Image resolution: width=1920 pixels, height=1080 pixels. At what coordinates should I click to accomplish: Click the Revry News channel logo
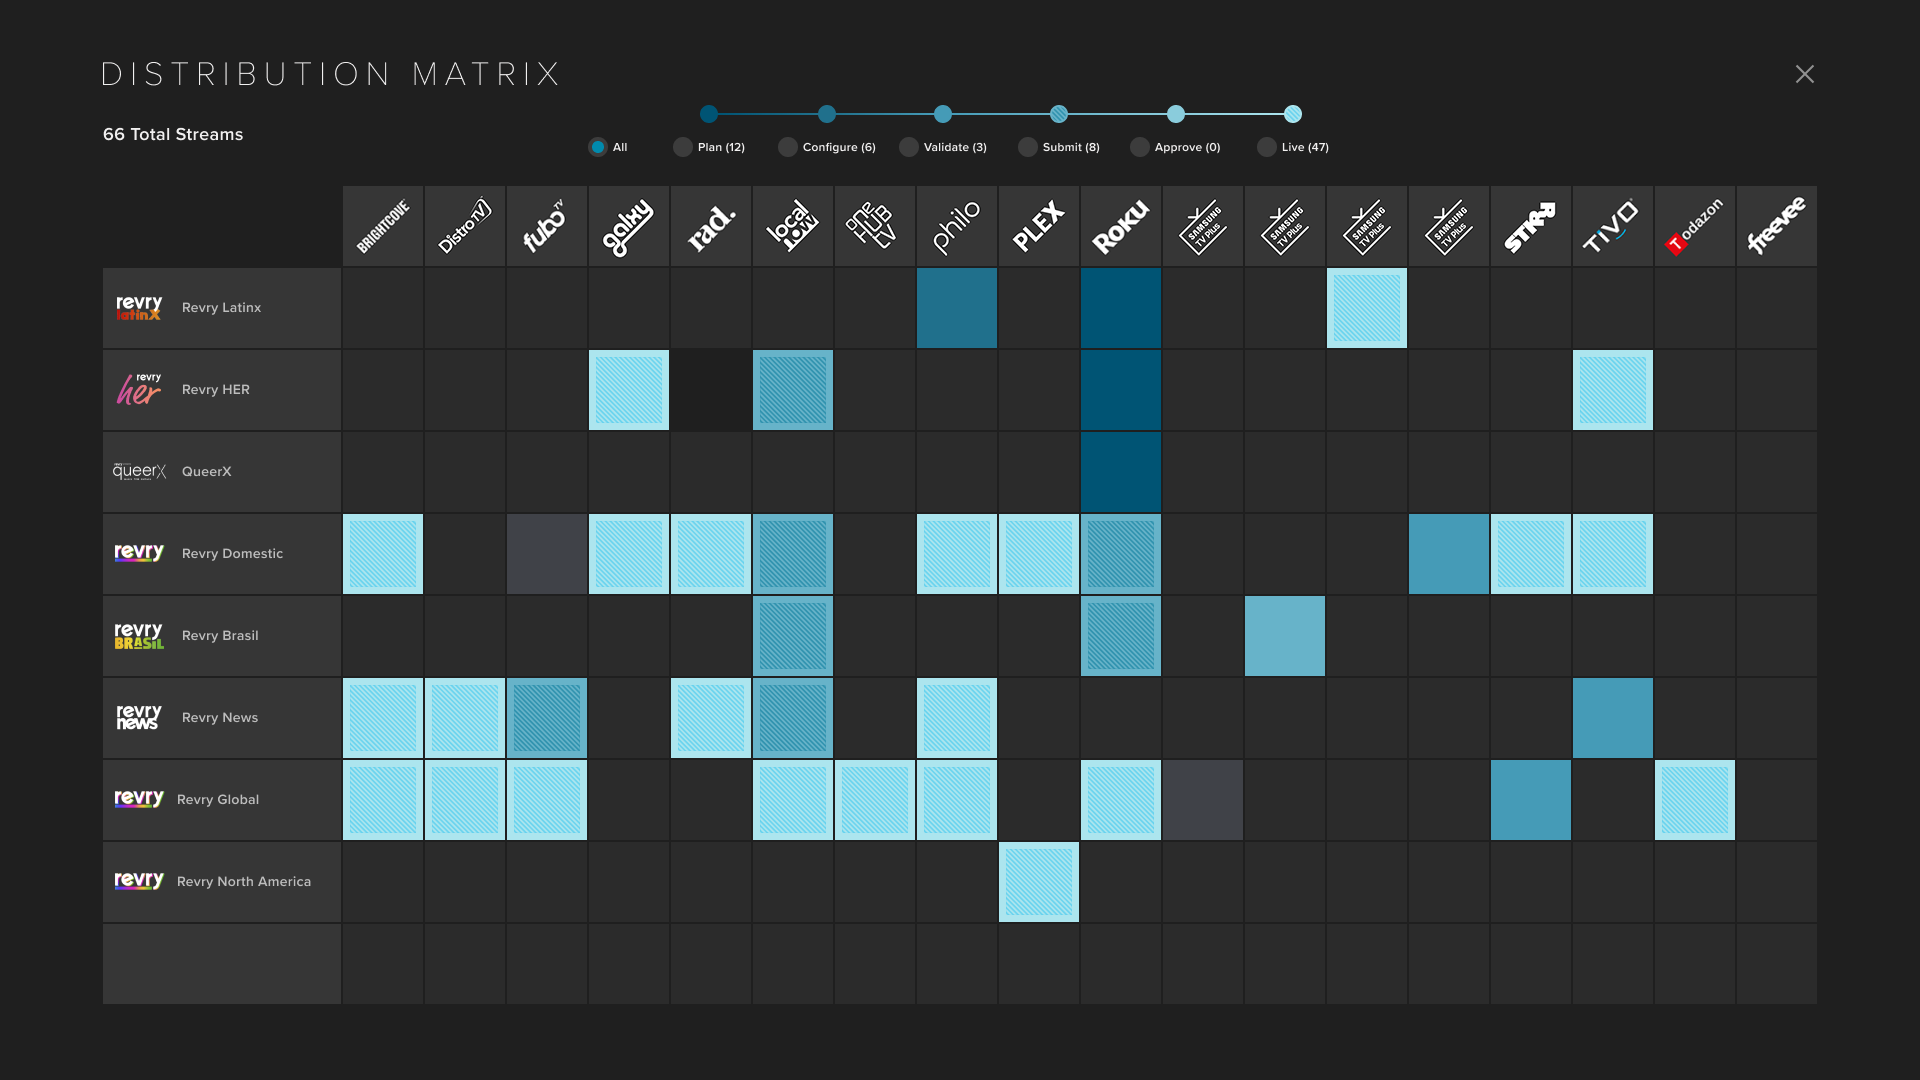click(138, 717)
